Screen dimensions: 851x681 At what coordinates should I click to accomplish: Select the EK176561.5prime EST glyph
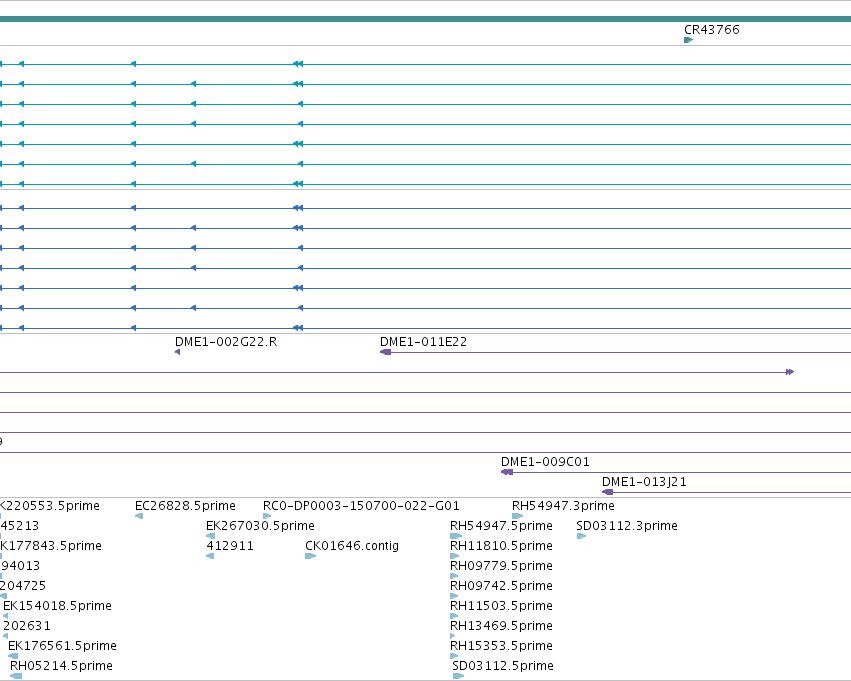pos(13,657)
